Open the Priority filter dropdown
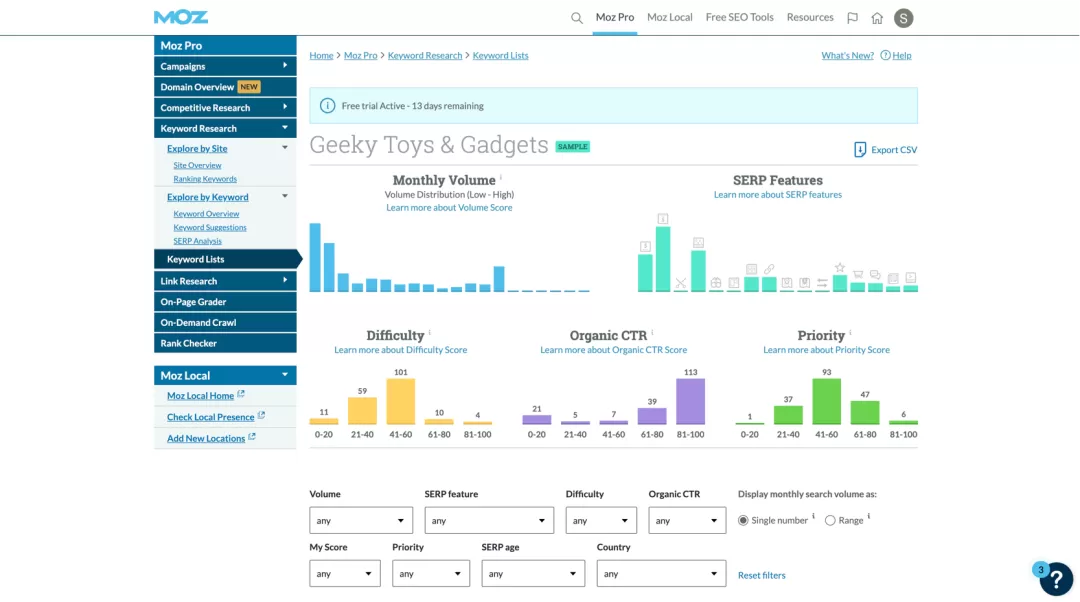This screenshot has width=1080, height=602. pyautogui.click(x=430, y=574)
